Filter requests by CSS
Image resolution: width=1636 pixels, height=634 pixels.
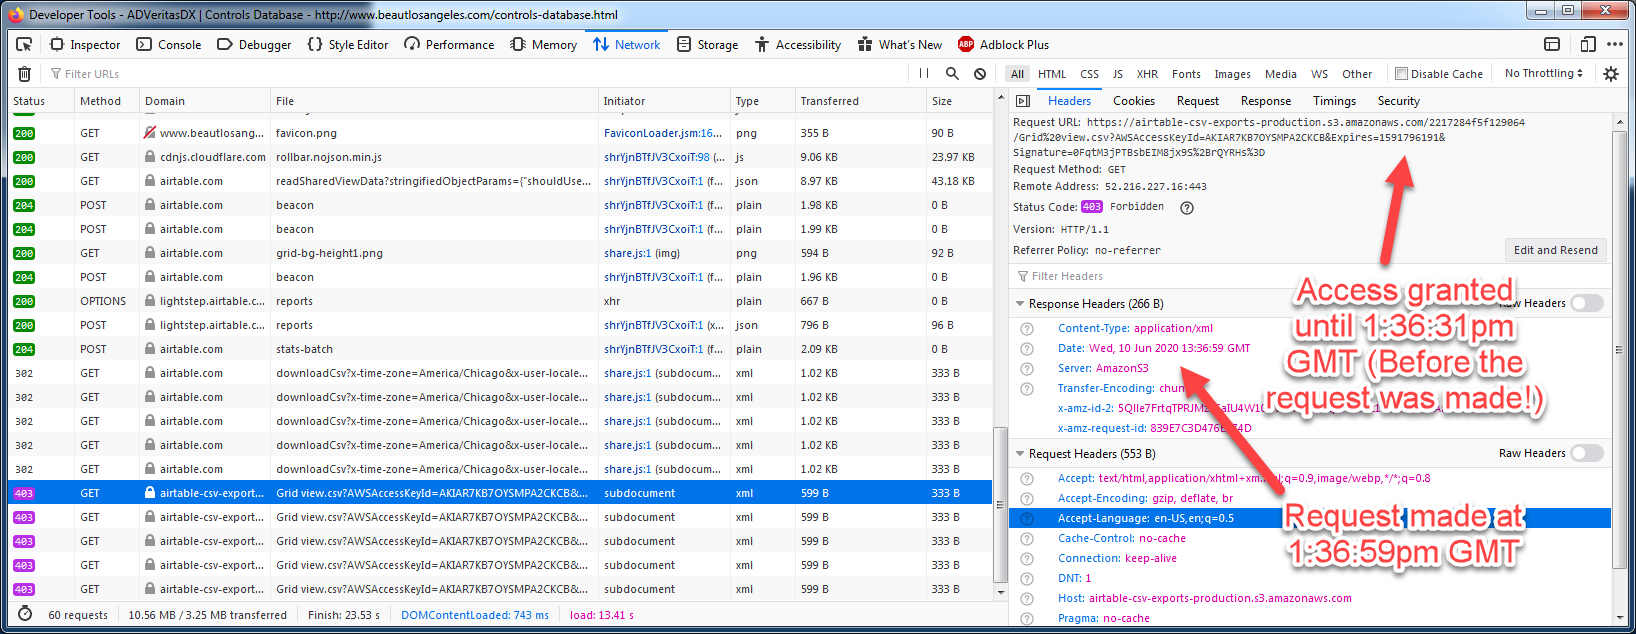[1089, 74]
